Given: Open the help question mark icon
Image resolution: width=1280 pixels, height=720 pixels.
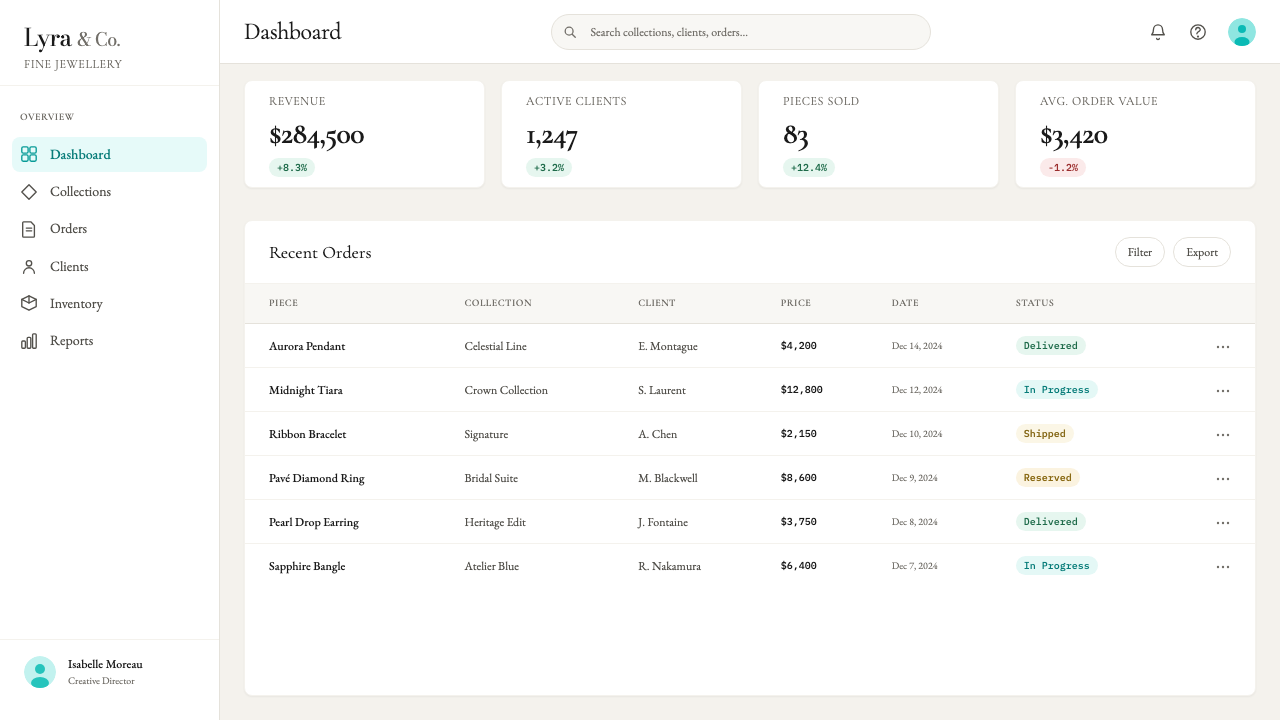Looking at the screenshot, I should (x=1198, y=32).
